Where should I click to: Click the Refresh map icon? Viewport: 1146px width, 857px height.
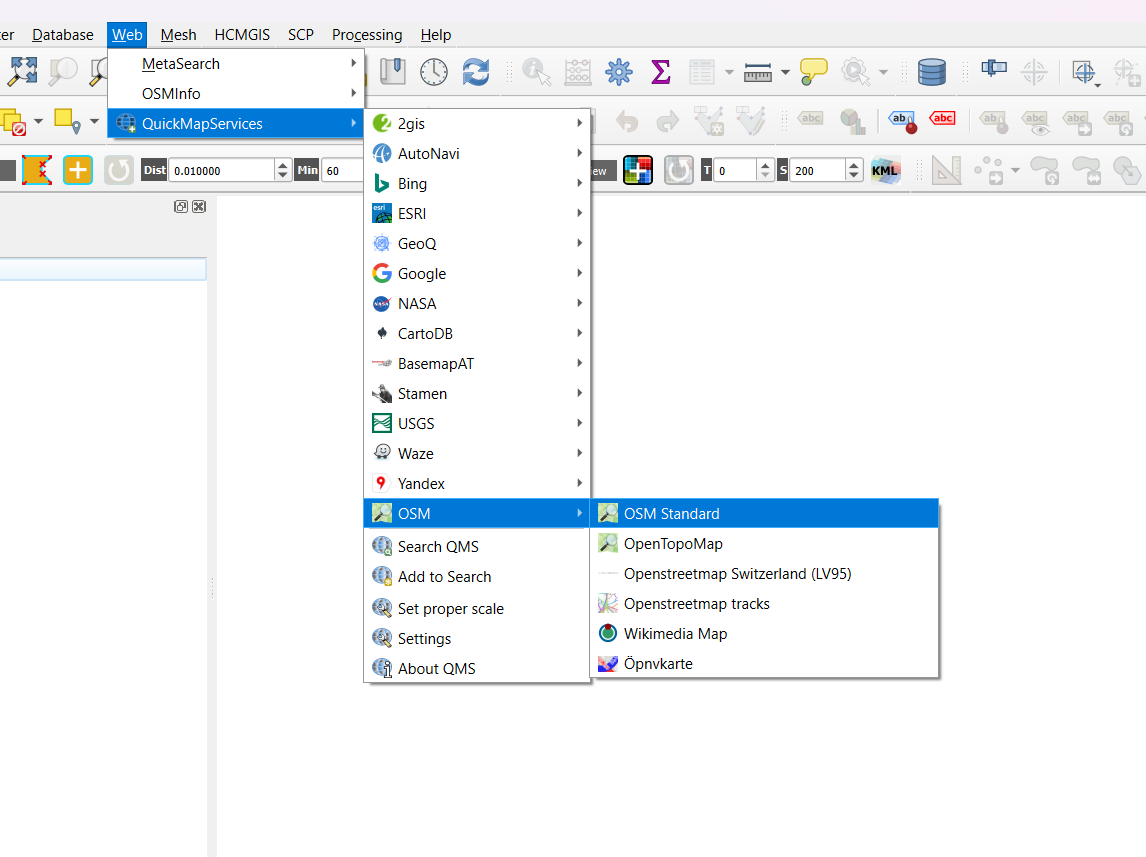pos(476,72)
